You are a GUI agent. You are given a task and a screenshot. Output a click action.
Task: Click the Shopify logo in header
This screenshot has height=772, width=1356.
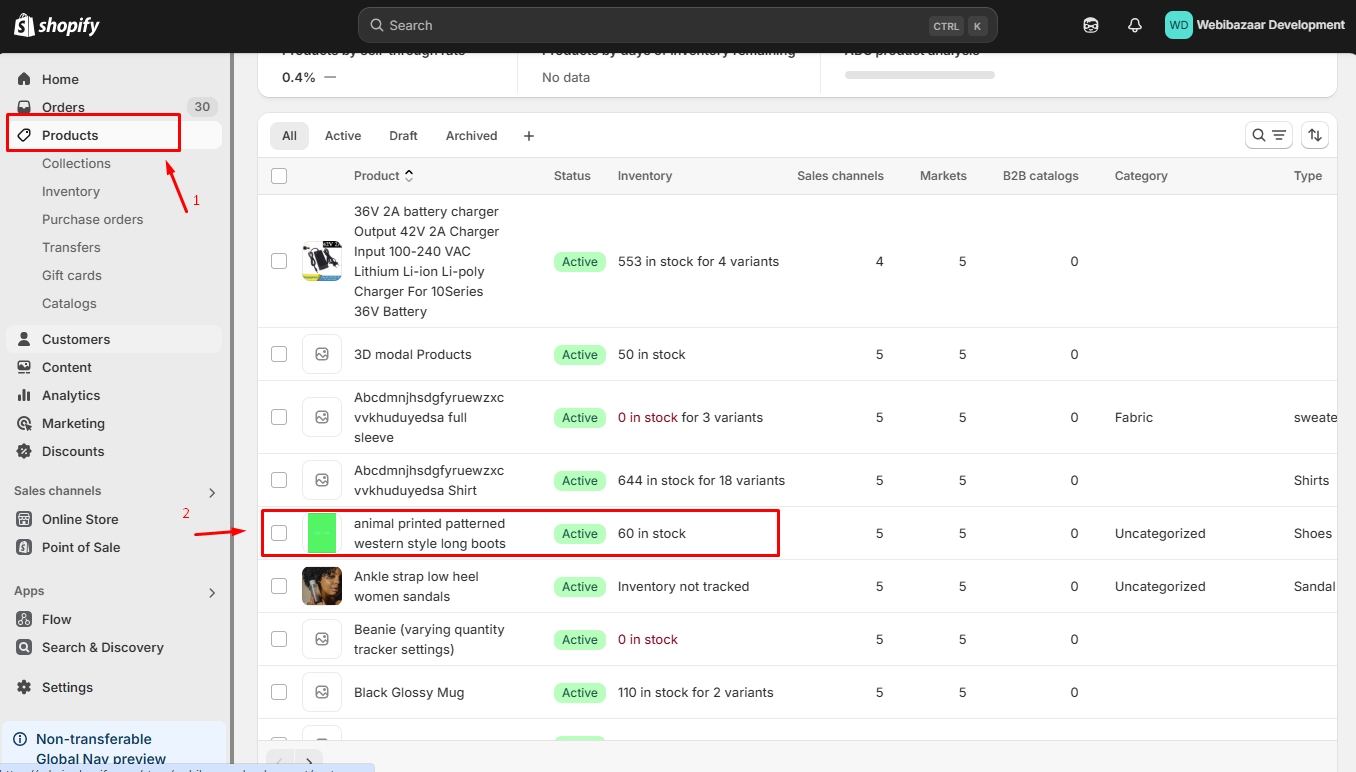pyautogui.click(x=57, y=26)
